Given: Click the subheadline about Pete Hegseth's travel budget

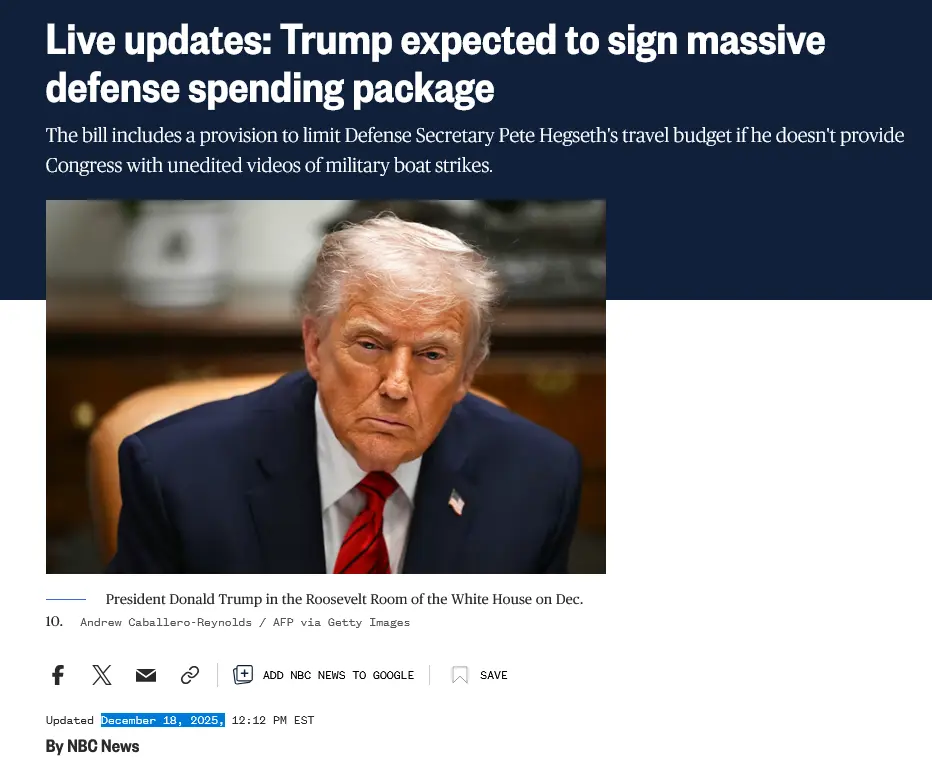Looking at the screenshot, I should click(x=475, y=150).
